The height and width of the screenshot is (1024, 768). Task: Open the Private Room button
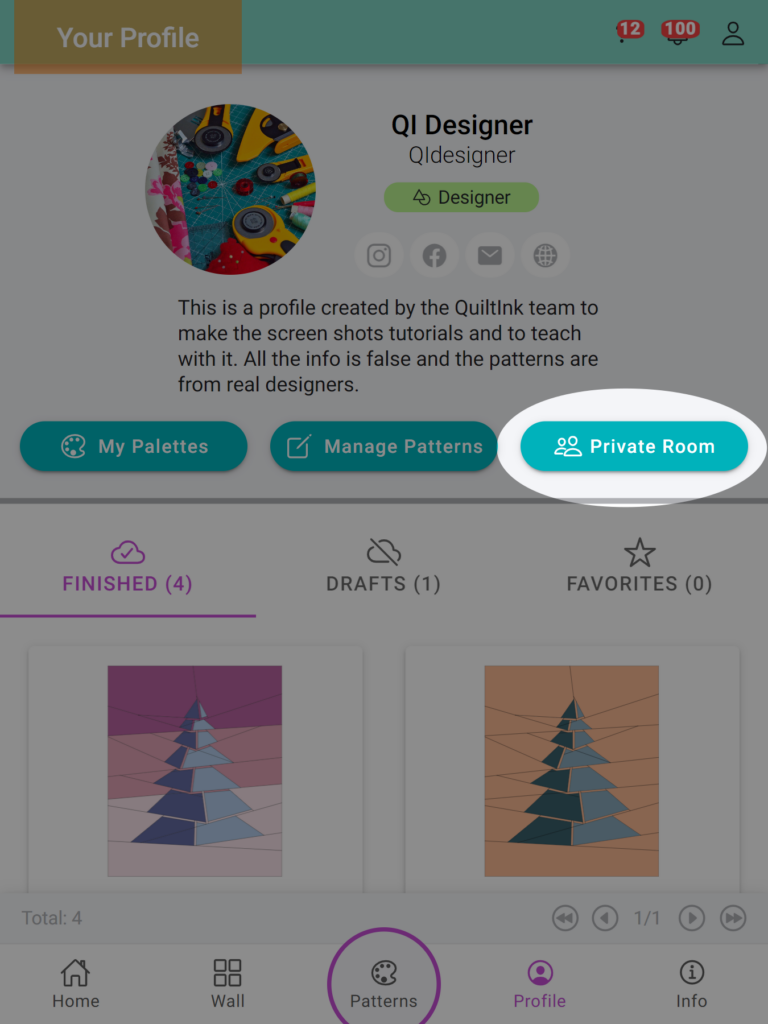[633, 446]
